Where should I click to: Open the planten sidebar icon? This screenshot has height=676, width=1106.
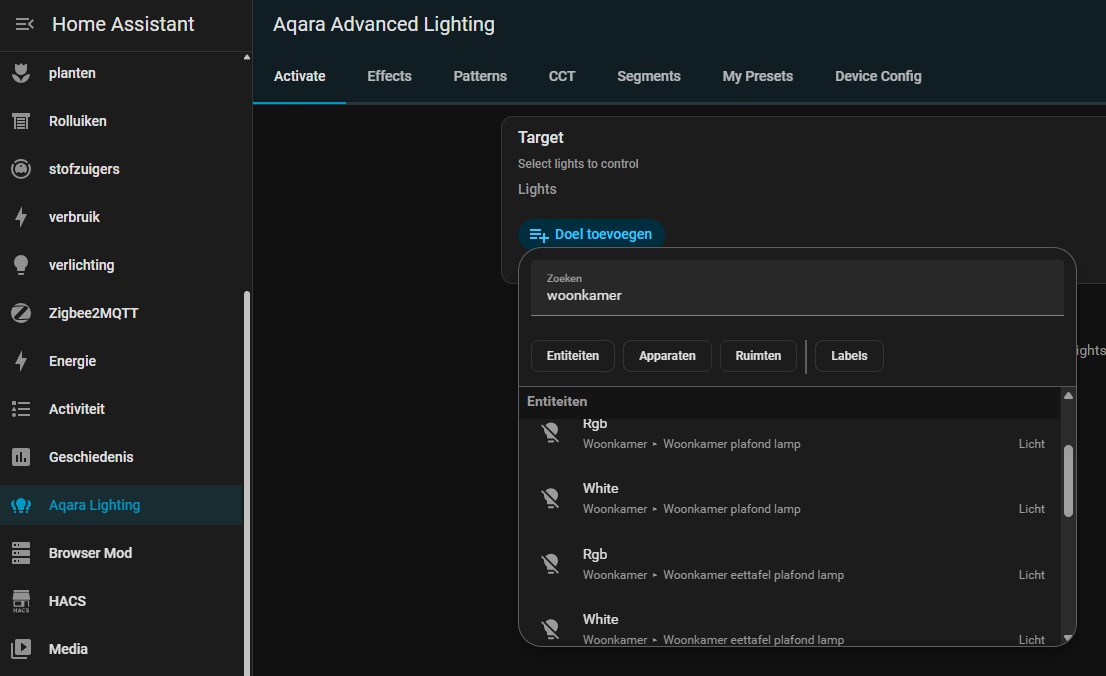pos(21,73)
